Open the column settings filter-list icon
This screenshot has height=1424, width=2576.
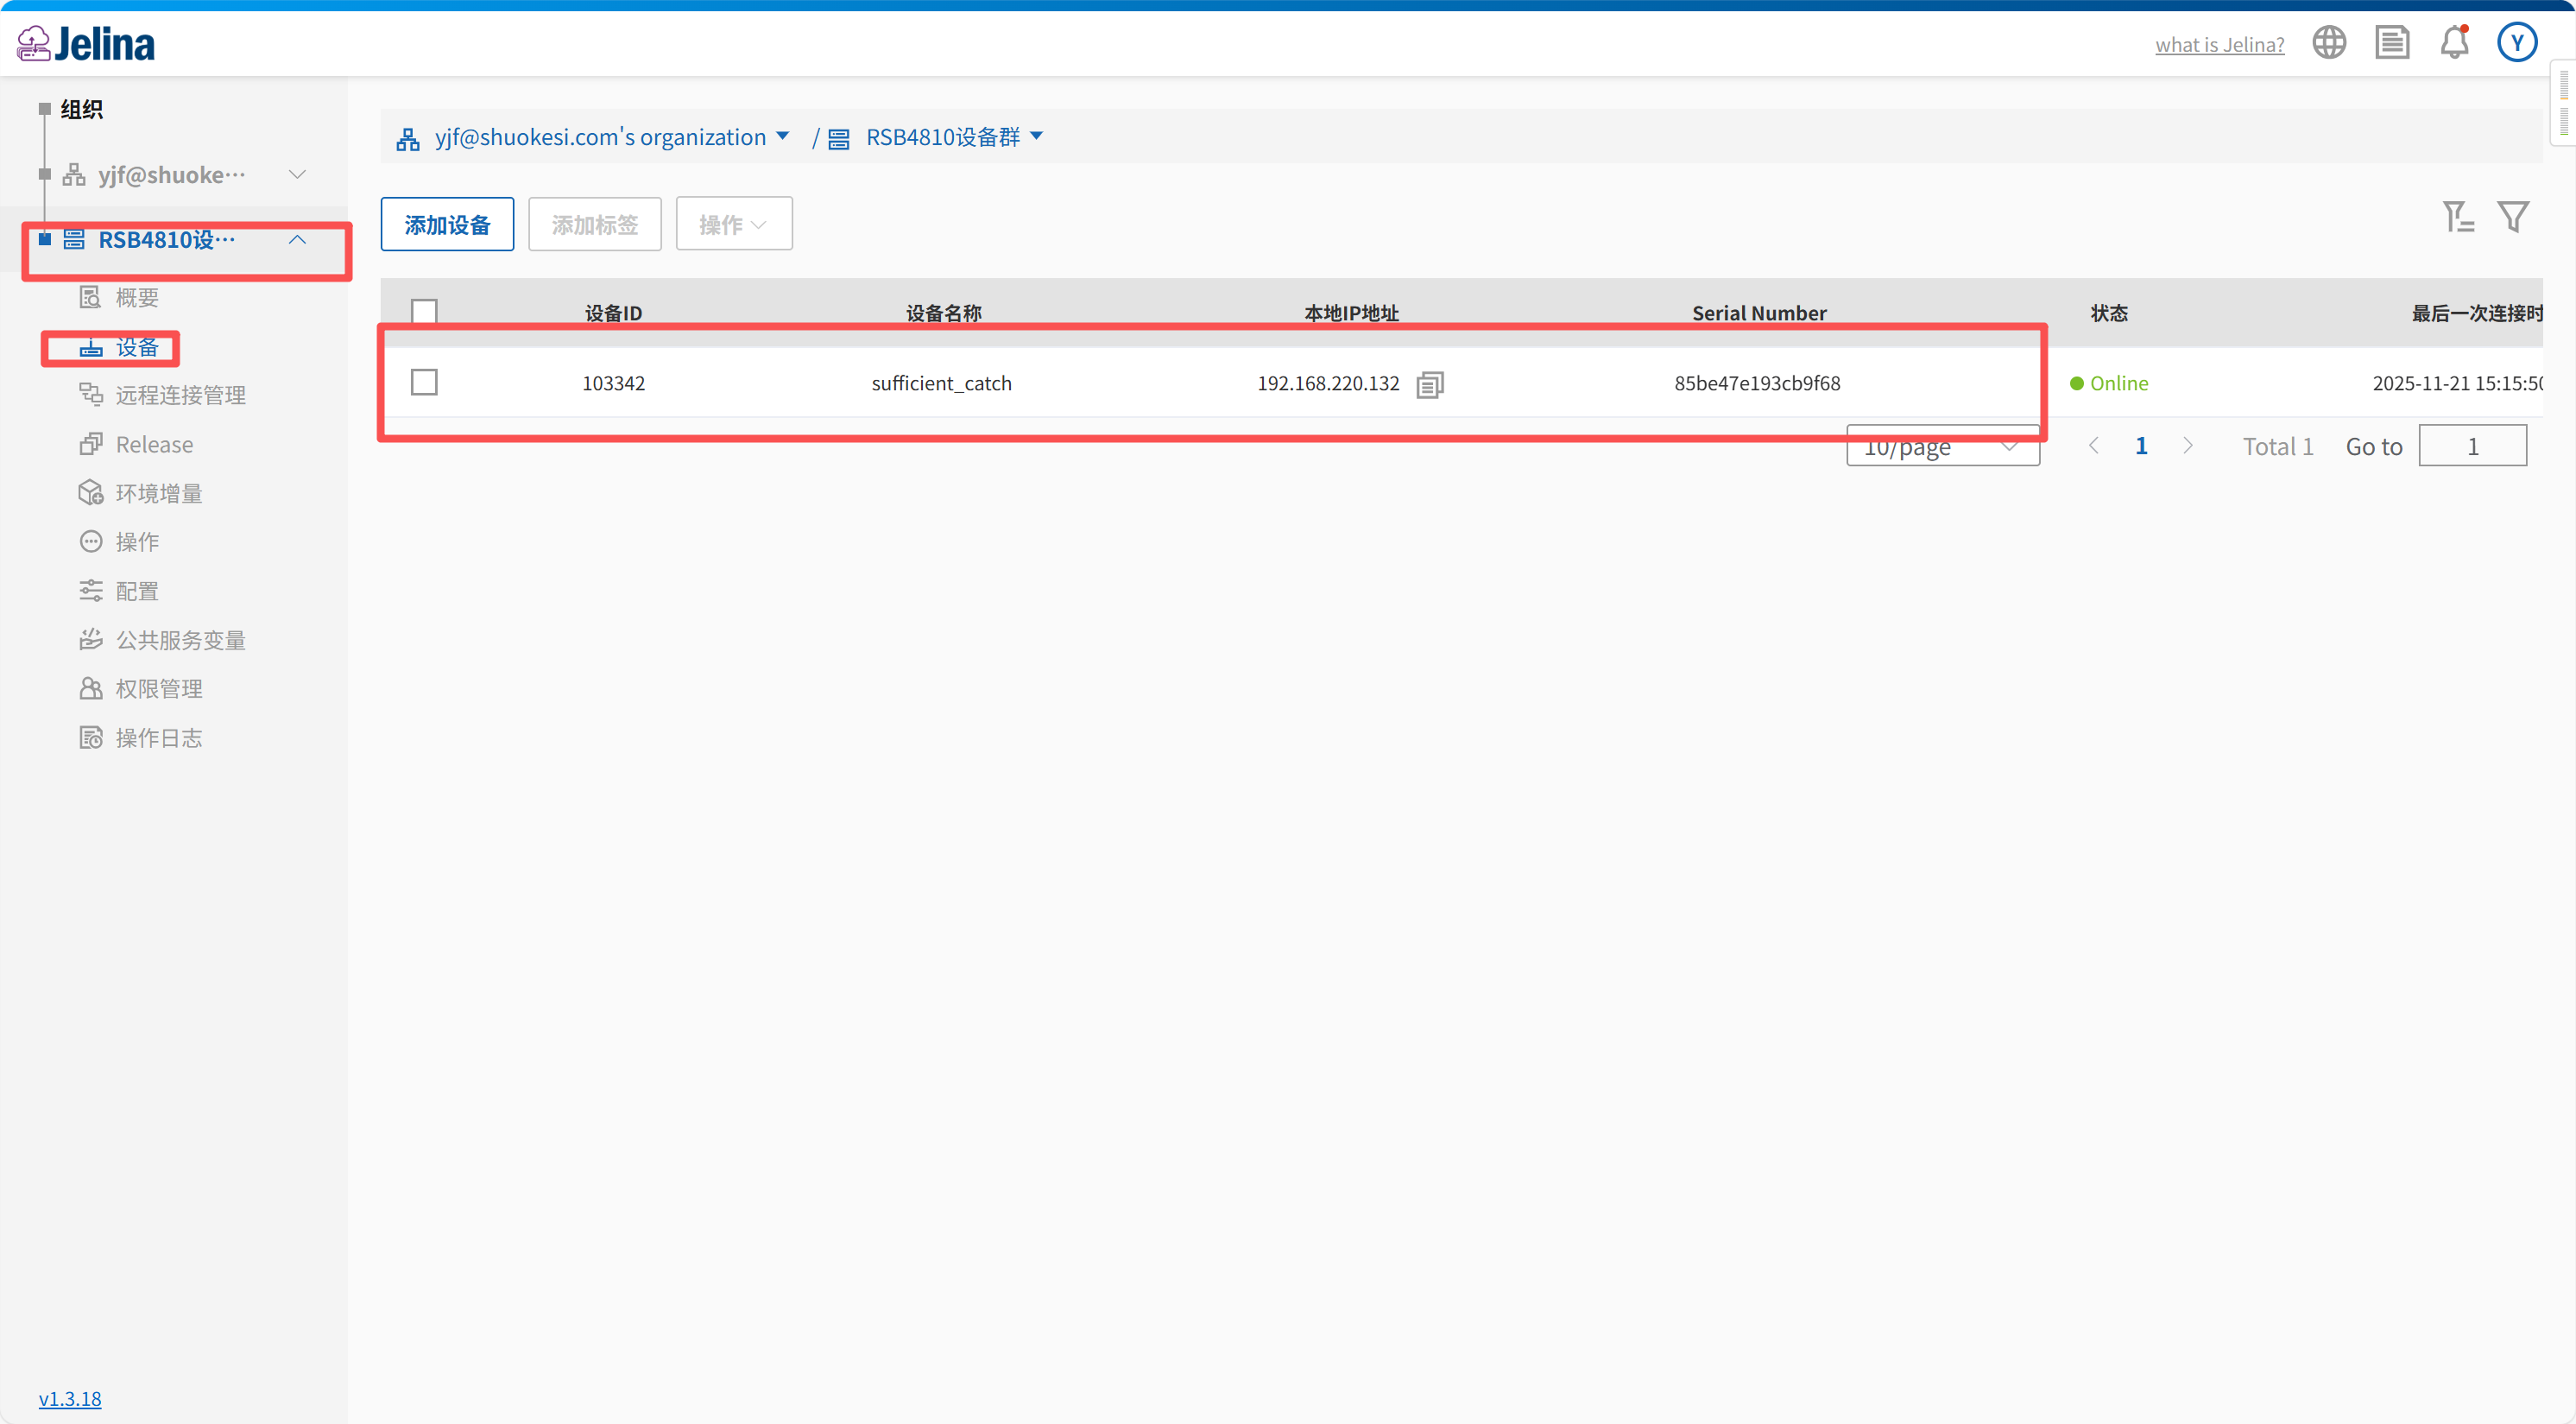point(2458,217)
